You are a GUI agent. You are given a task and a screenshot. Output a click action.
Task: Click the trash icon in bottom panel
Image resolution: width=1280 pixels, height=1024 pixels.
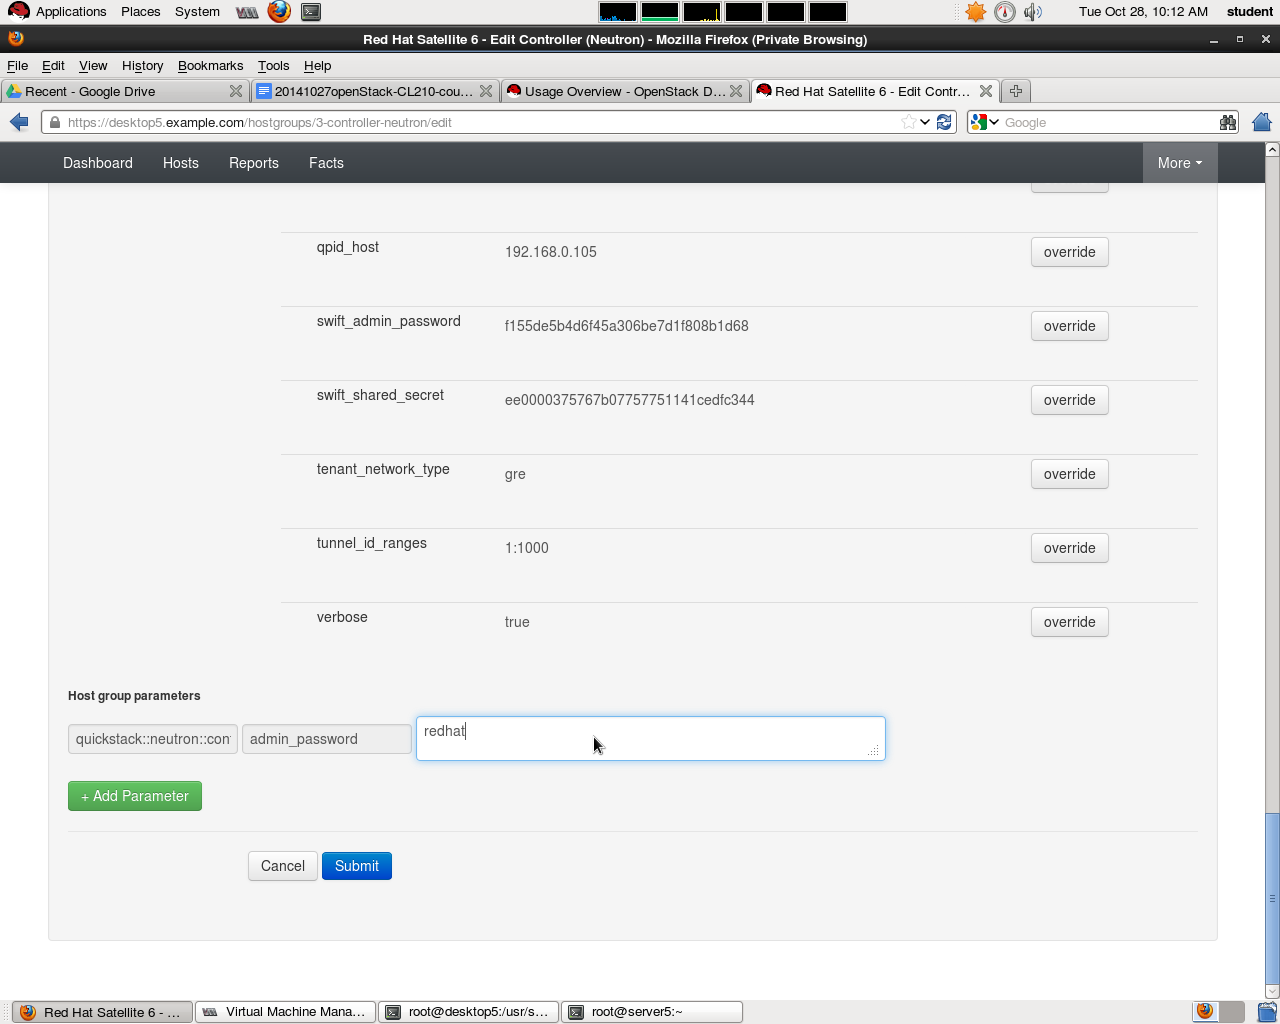click(1267, 1011)
